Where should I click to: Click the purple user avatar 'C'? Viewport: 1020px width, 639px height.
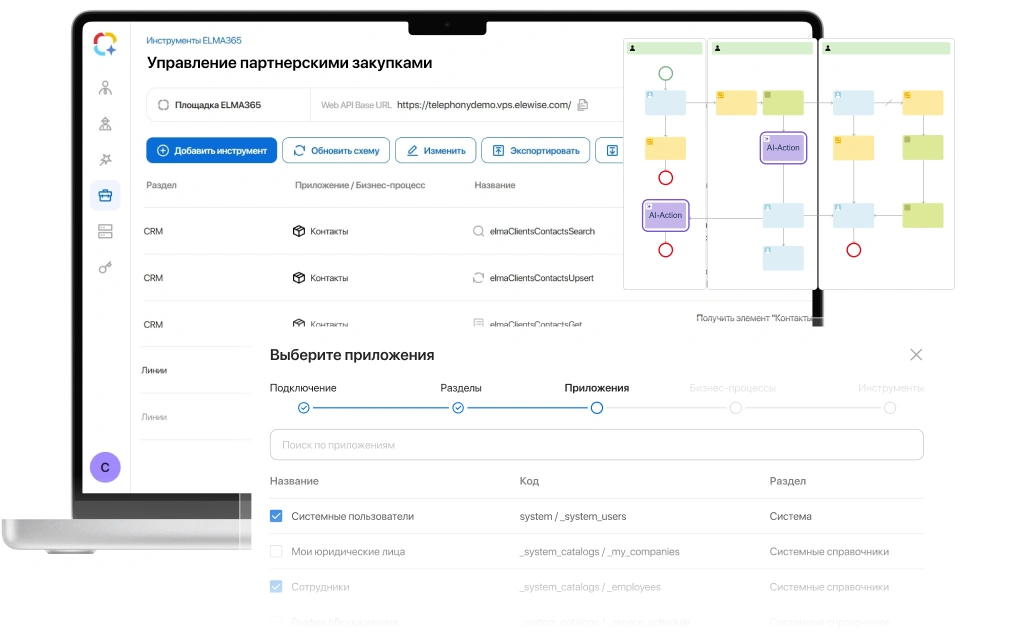[x=105, y=467]
